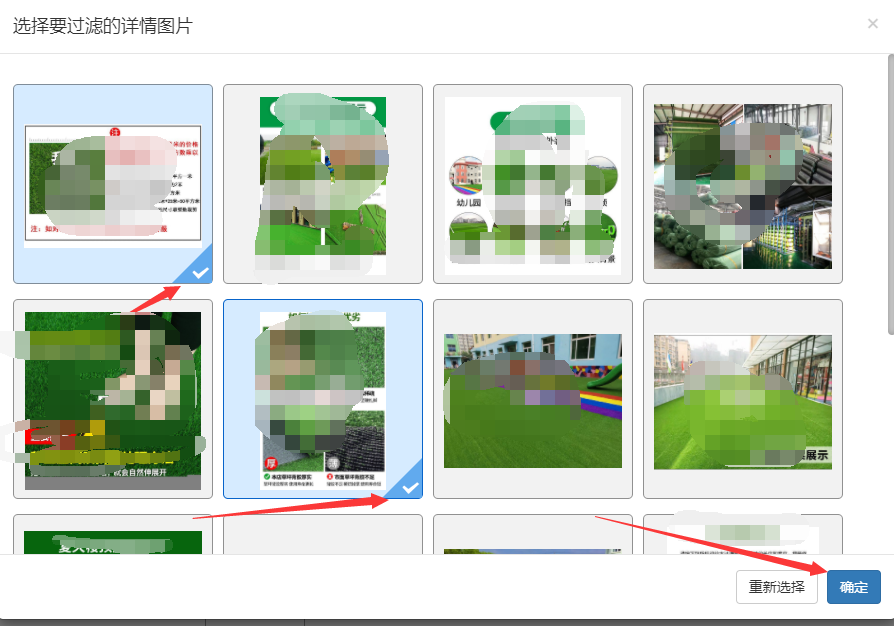Screen dimensions: 894x626
Task: Select the lawn image labeled 展示
Action: (x=742, y=399)
